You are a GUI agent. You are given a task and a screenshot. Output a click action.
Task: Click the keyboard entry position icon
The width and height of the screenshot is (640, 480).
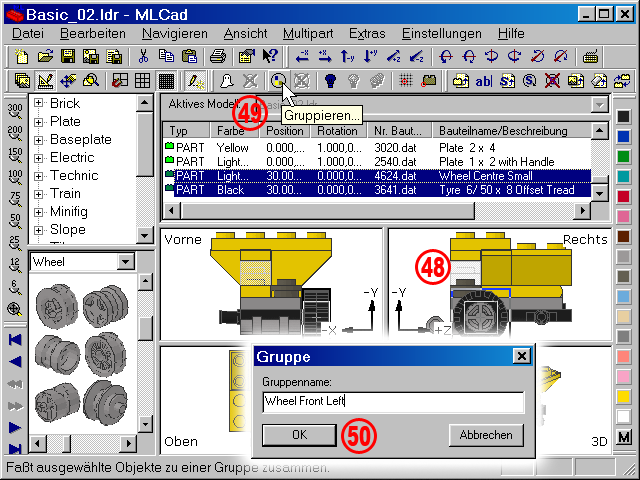(591, 56)
